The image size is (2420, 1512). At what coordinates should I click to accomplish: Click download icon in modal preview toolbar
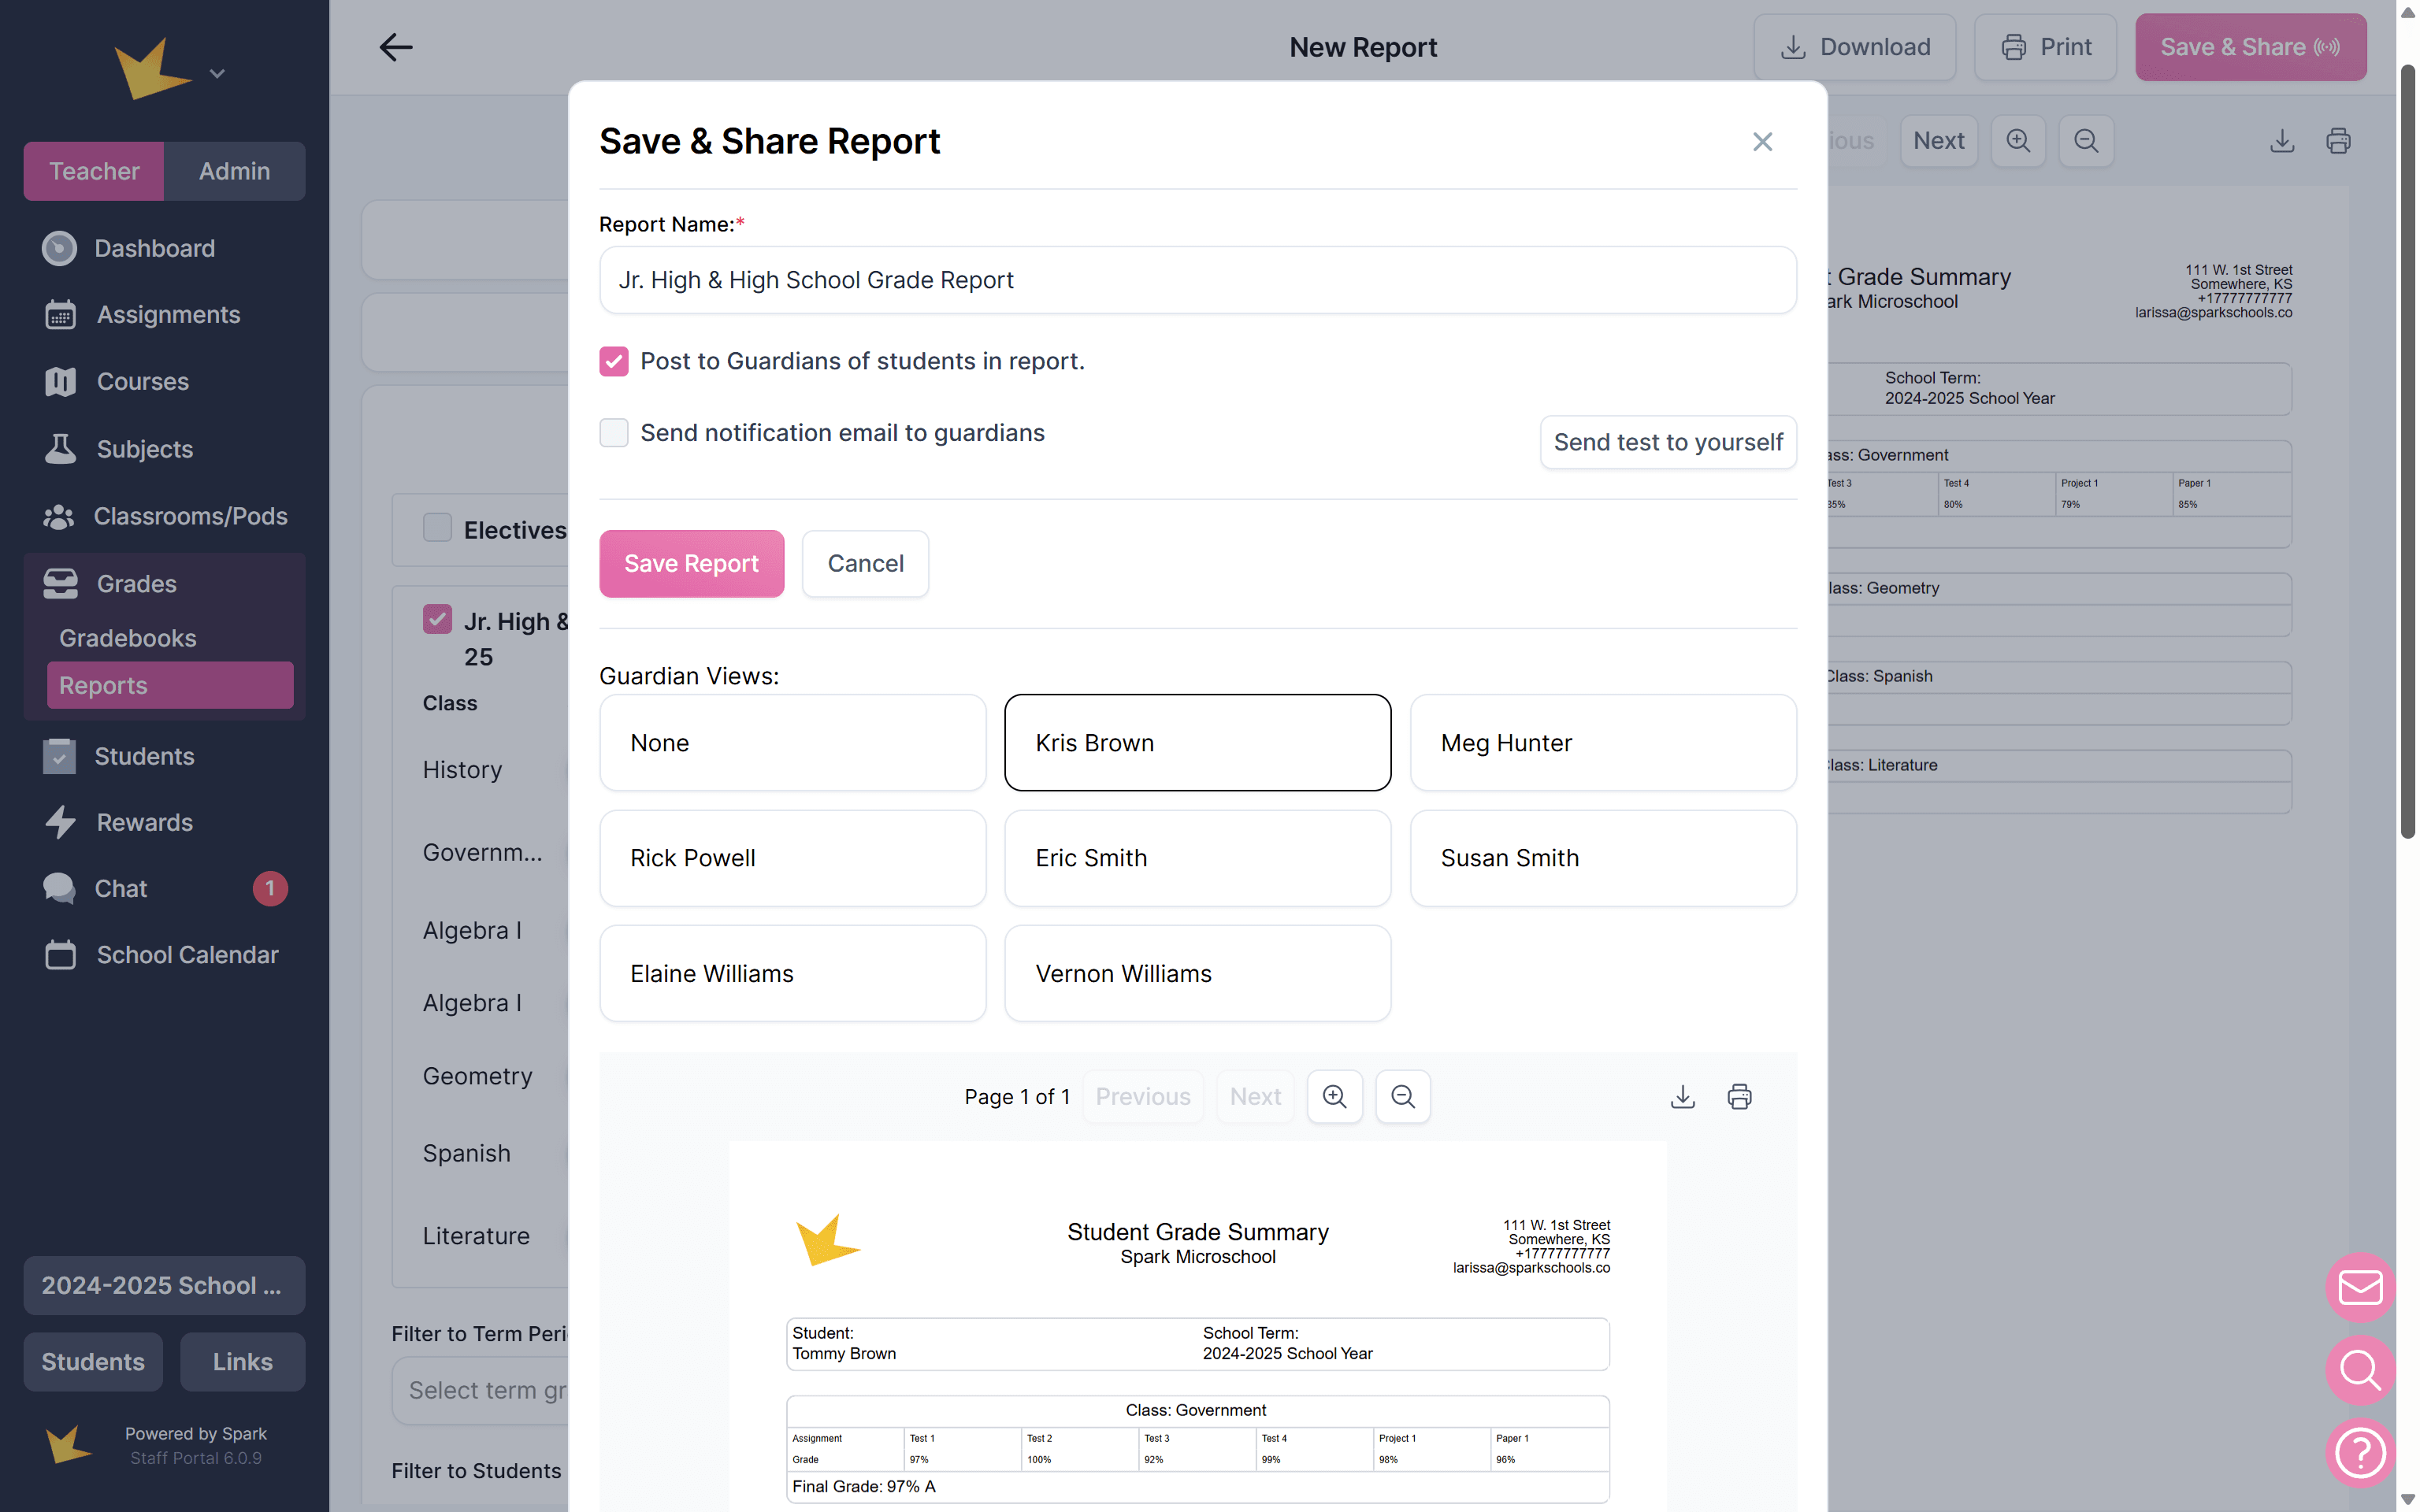pos(1682,1096)
